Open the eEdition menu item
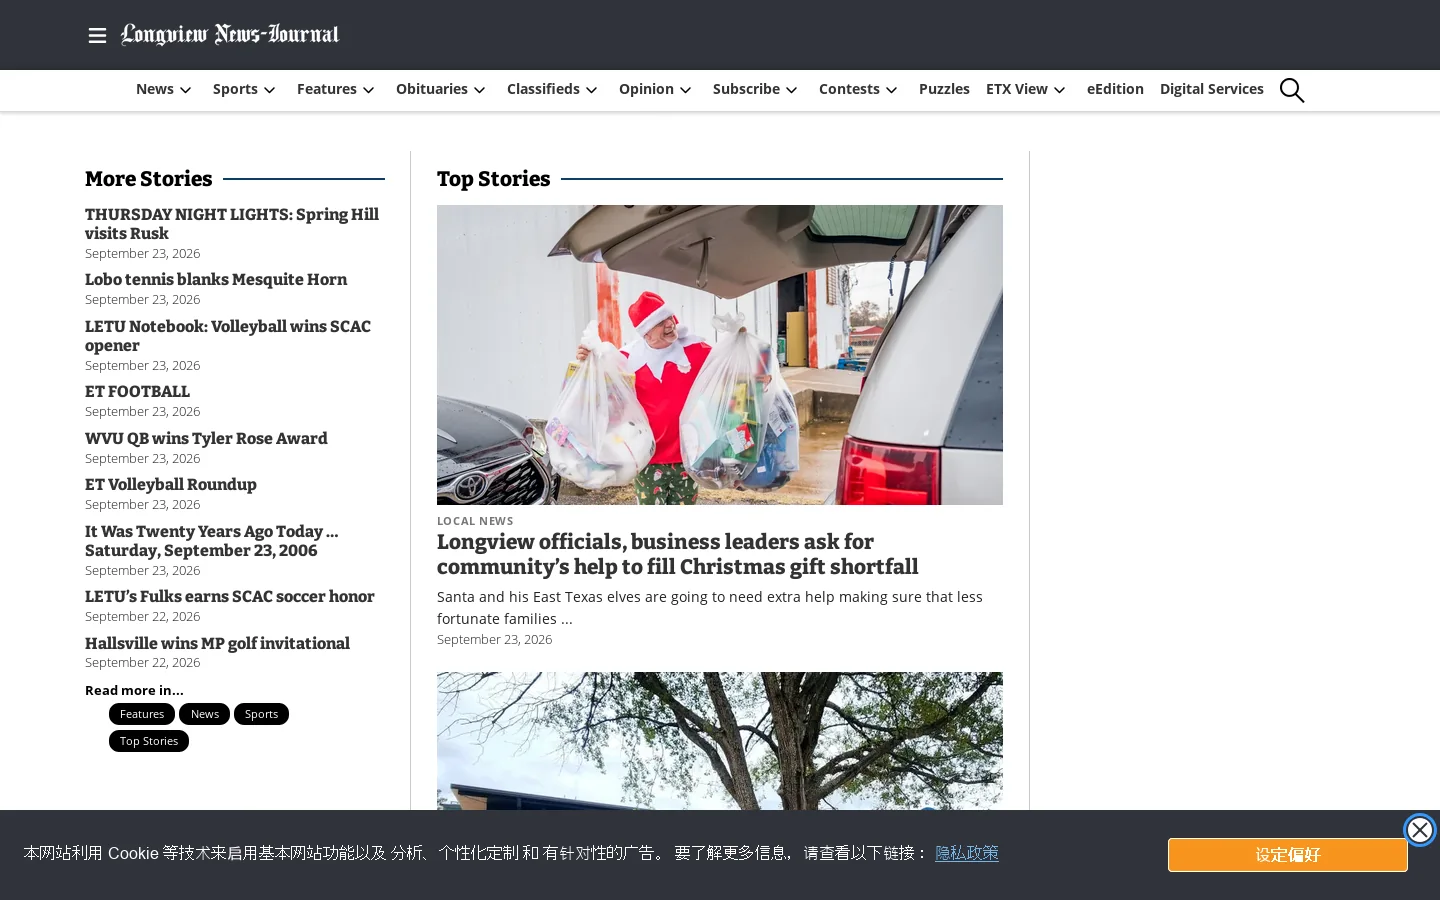 (x=1115, y=89)
